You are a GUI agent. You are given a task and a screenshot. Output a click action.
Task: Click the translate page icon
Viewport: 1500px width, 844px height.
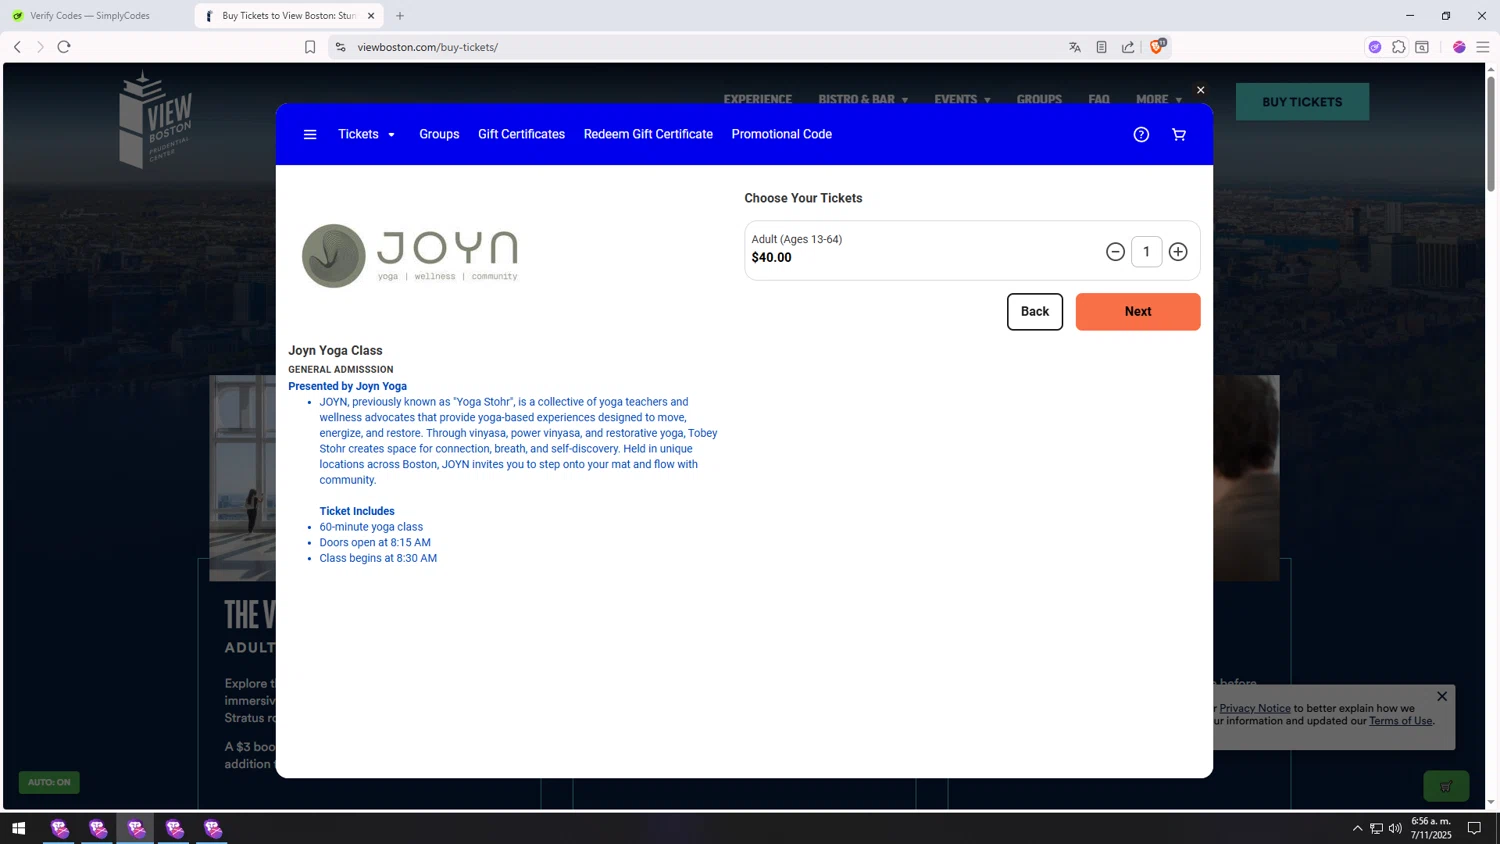1075,47
